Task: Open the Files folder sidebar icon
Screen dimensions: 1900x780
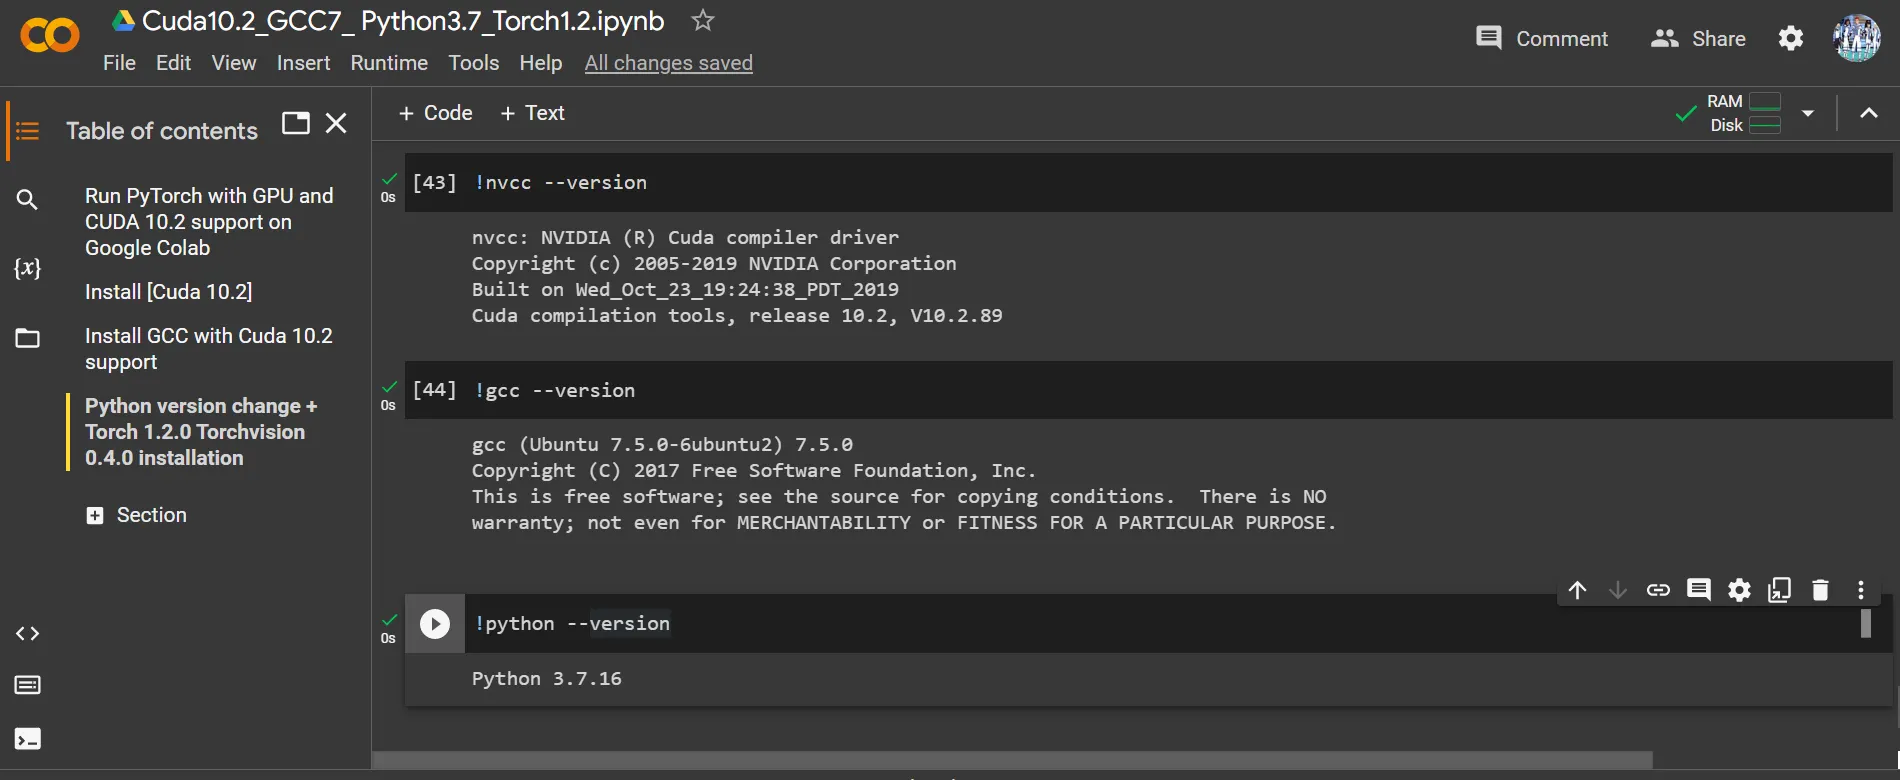Action: tap(27, 338)
